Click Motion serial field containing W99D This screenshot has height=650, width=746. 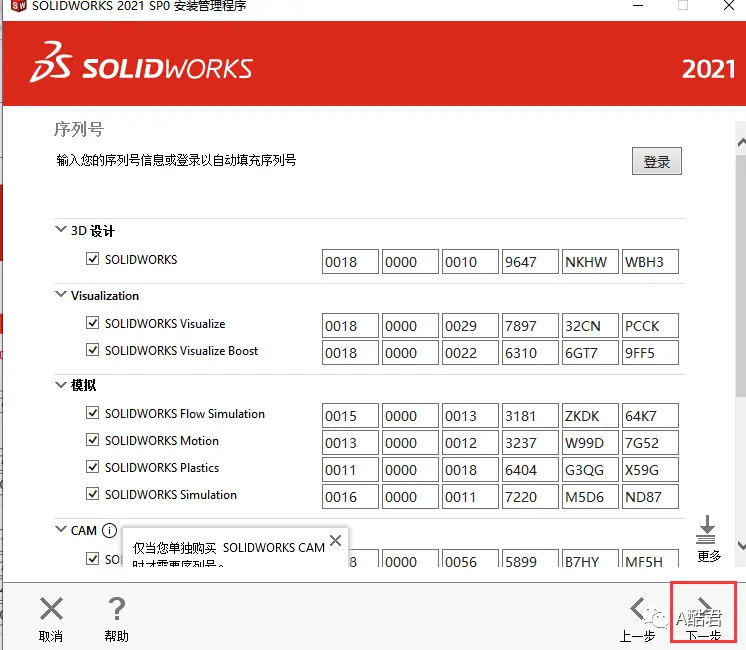(x=590, y=443)
